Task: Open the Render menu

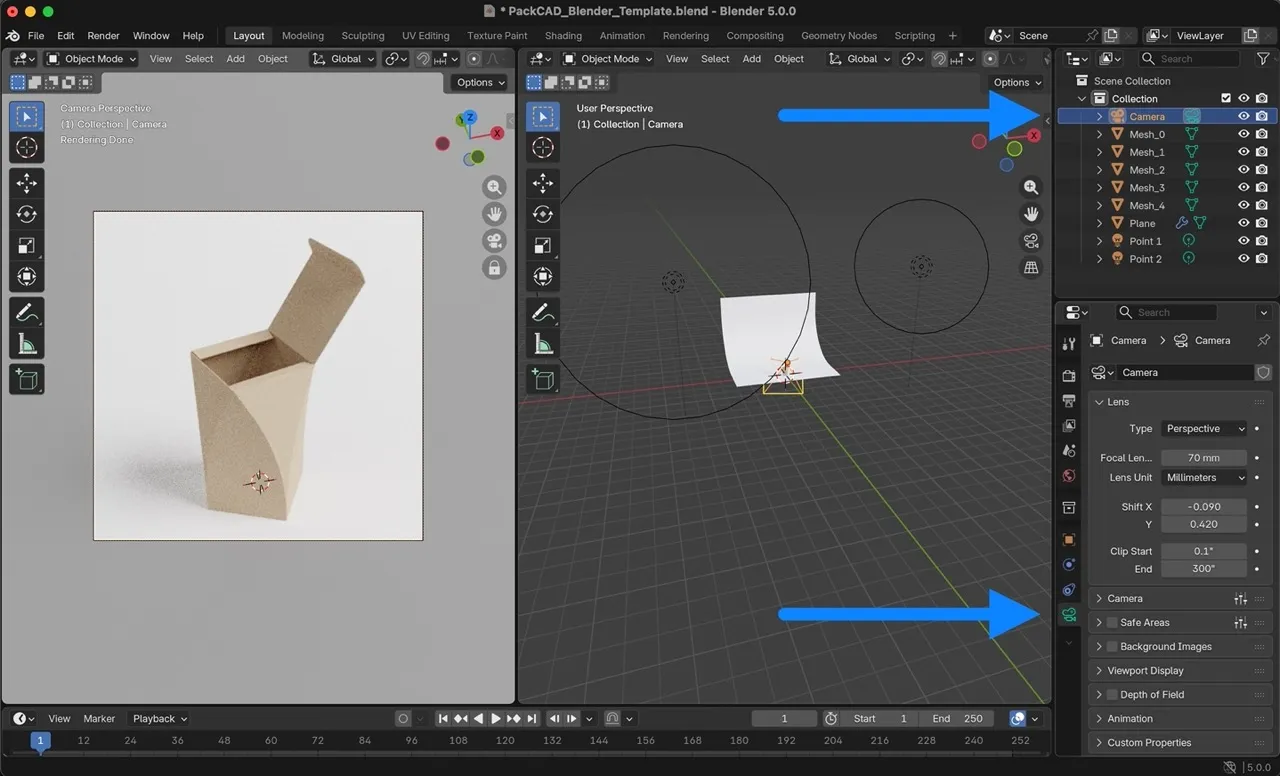Action: pyautogui.click(x=103, y=36)
